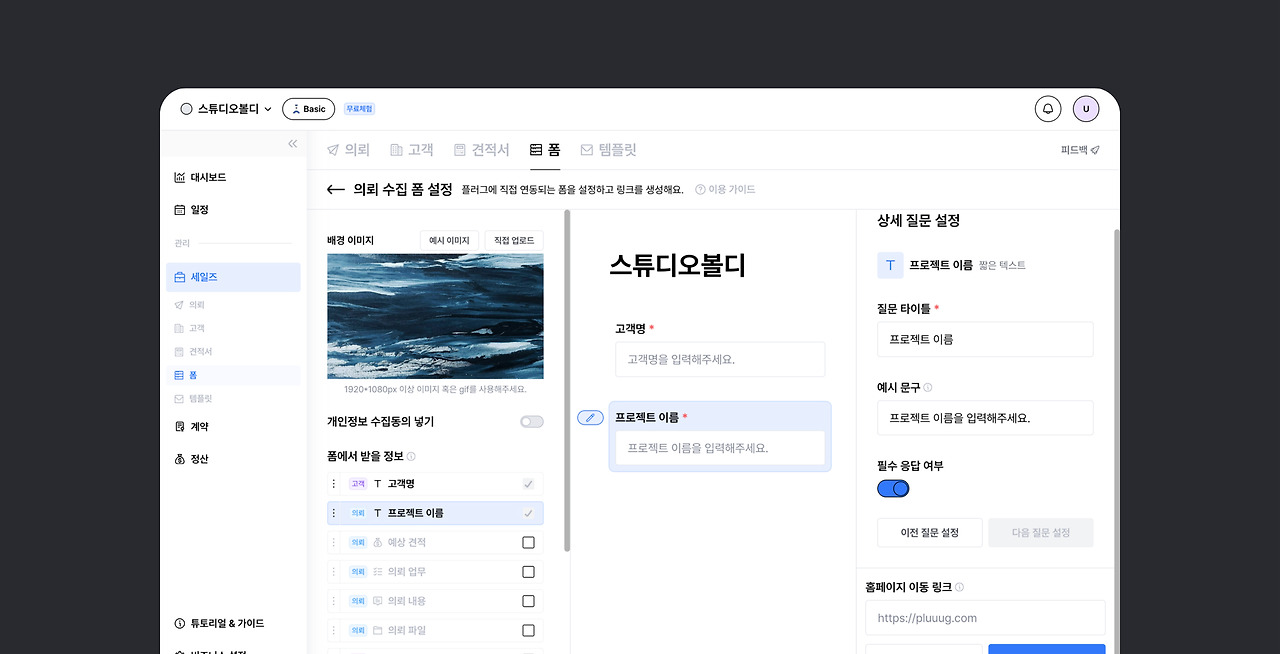Click the checkmark on the 프로젝트 이름 row

click(528, 513)
